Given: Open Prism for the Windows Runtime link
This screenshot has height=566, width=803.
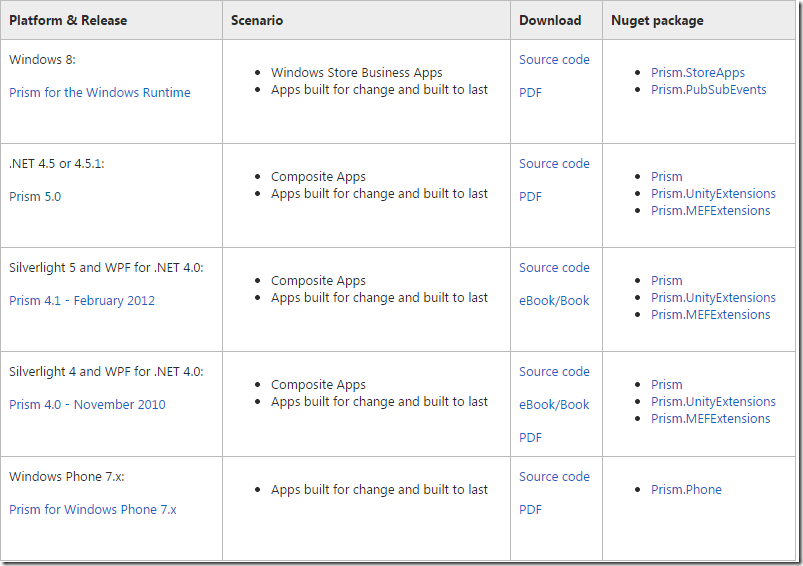Looking at the screenshot, I should pyautogui.click(x=100, y=93).
